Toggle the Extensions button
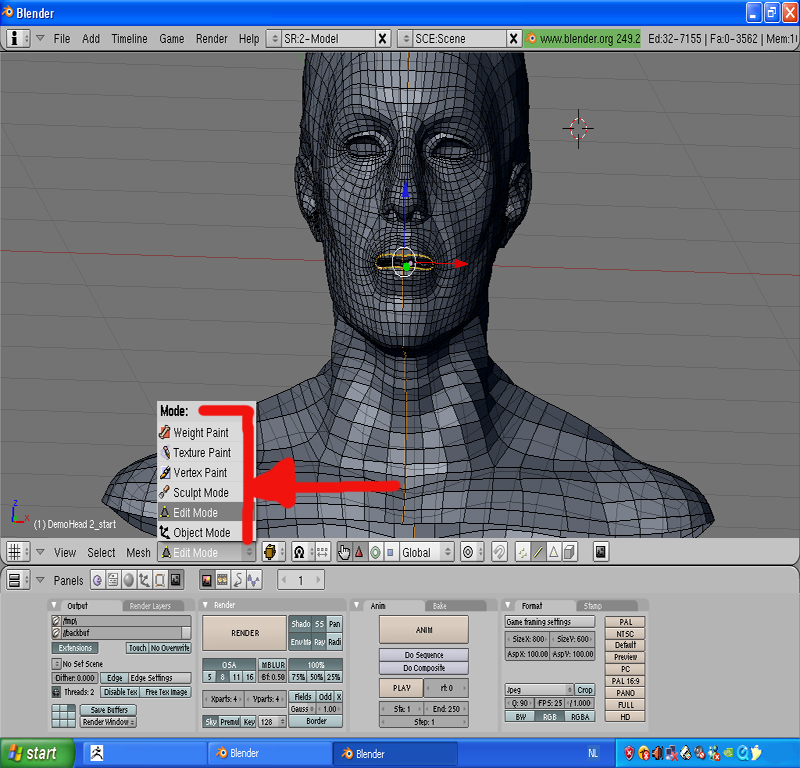The height and width of the screenshot is (768, 800). [75, 648]
